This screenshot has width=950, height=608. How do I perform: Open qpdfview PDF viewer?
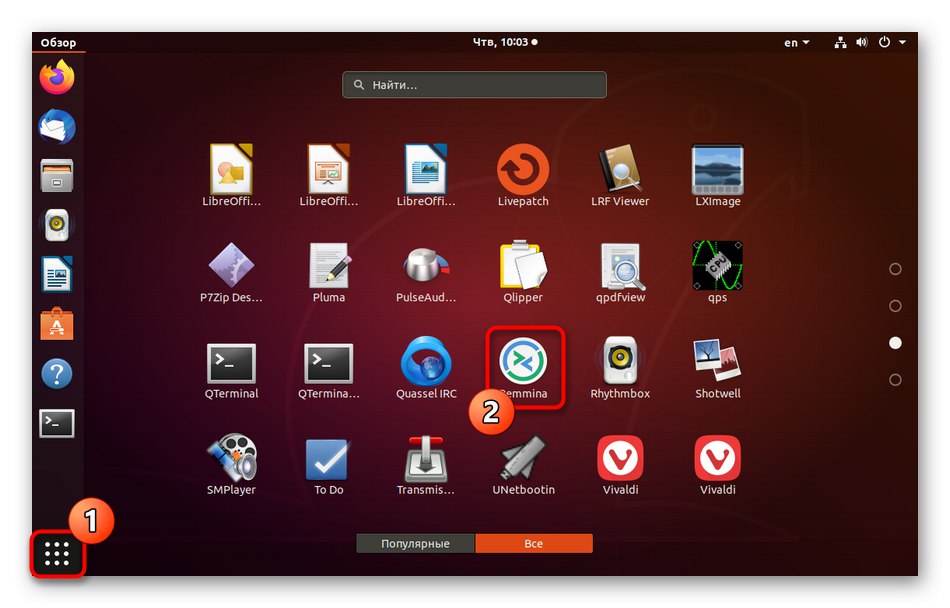tap(620, 272)
